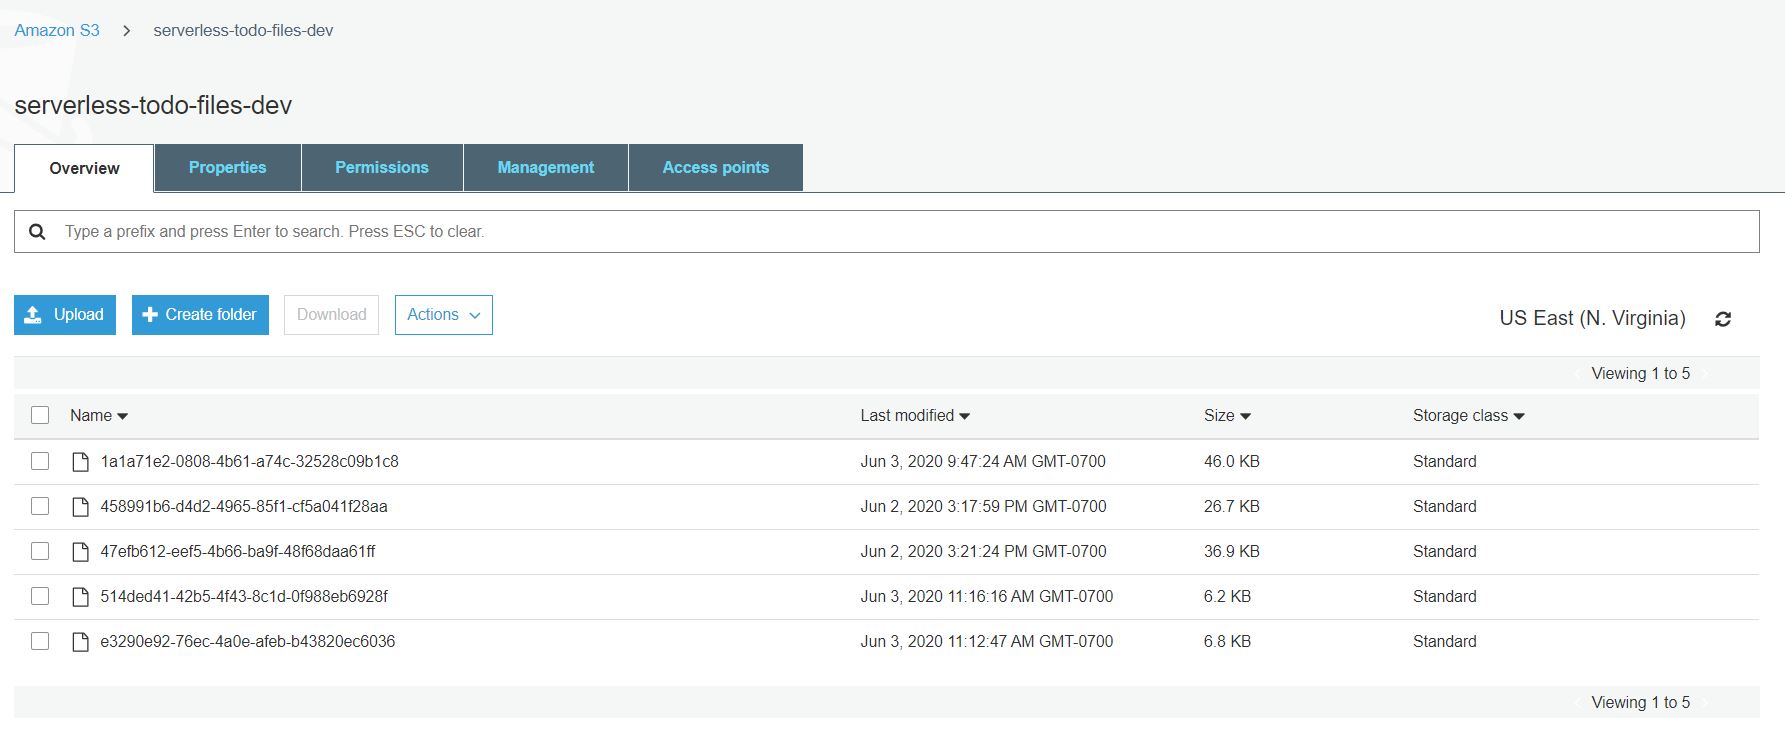Click date Jun 3, 2020 11:16:16 AM
Image resolution: width=1785 pixels, height=730 pixels.
pyautogui.click(x=987, y=596)
